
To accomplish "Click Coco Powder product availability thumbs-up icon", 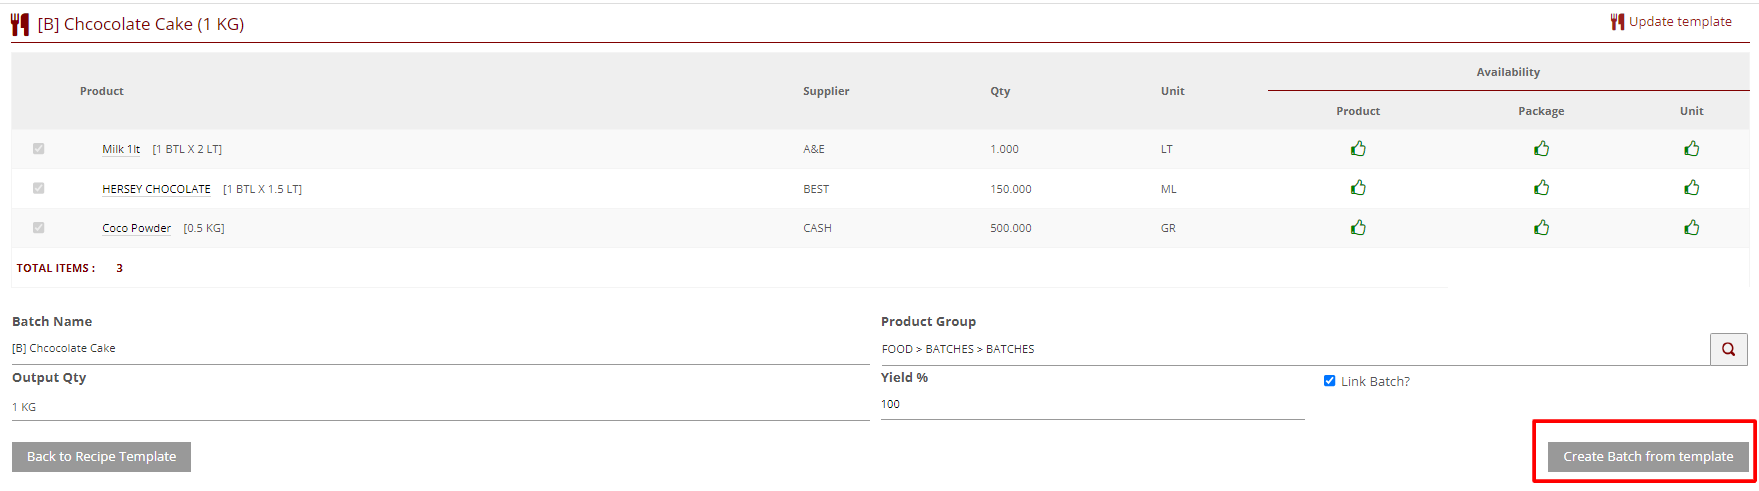I will click(x=1358, y=228).
